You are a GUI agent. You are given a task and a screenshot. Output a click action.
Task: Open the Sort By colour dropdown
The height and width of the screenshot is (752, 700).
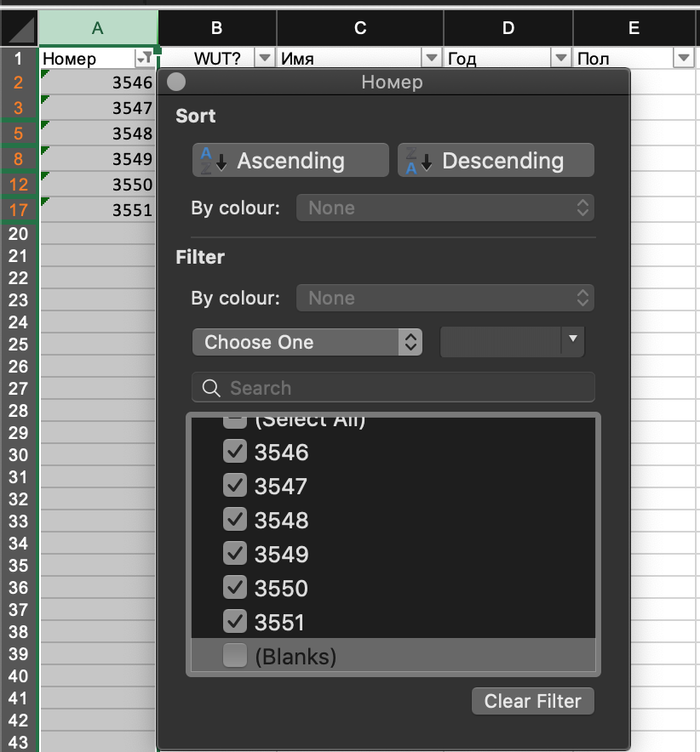coord(445,208)
